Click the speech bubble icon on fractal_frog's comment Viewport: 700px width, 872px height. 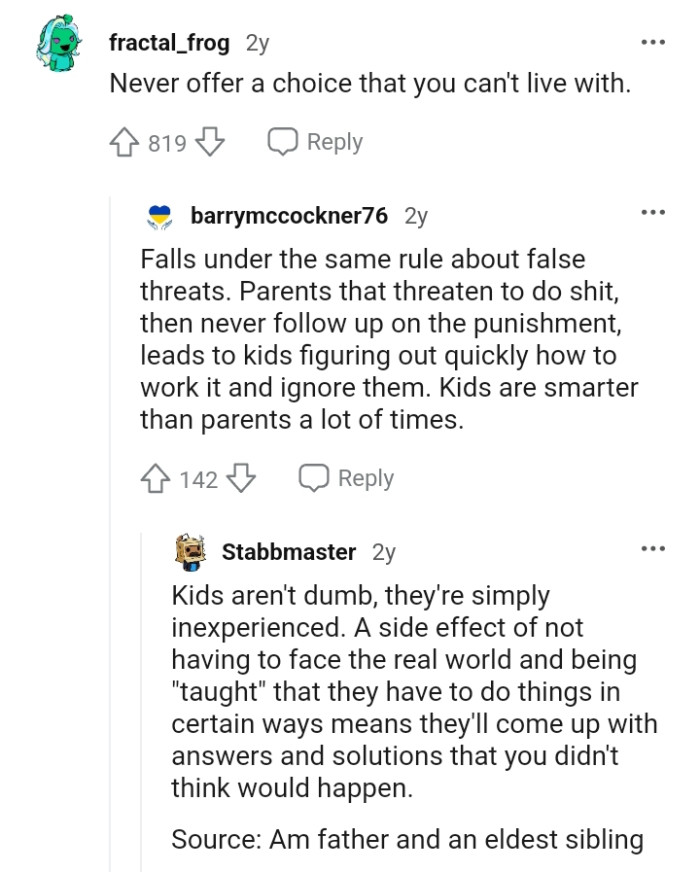coord(283,142)
